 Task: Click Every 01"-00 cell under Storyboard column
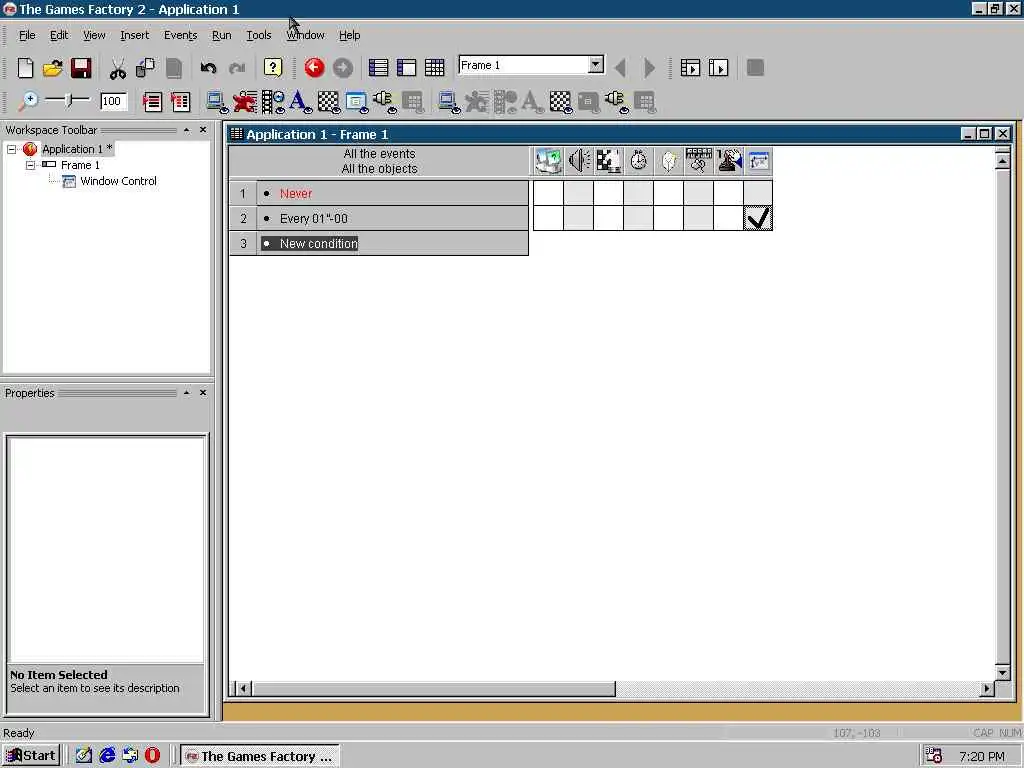609,218
